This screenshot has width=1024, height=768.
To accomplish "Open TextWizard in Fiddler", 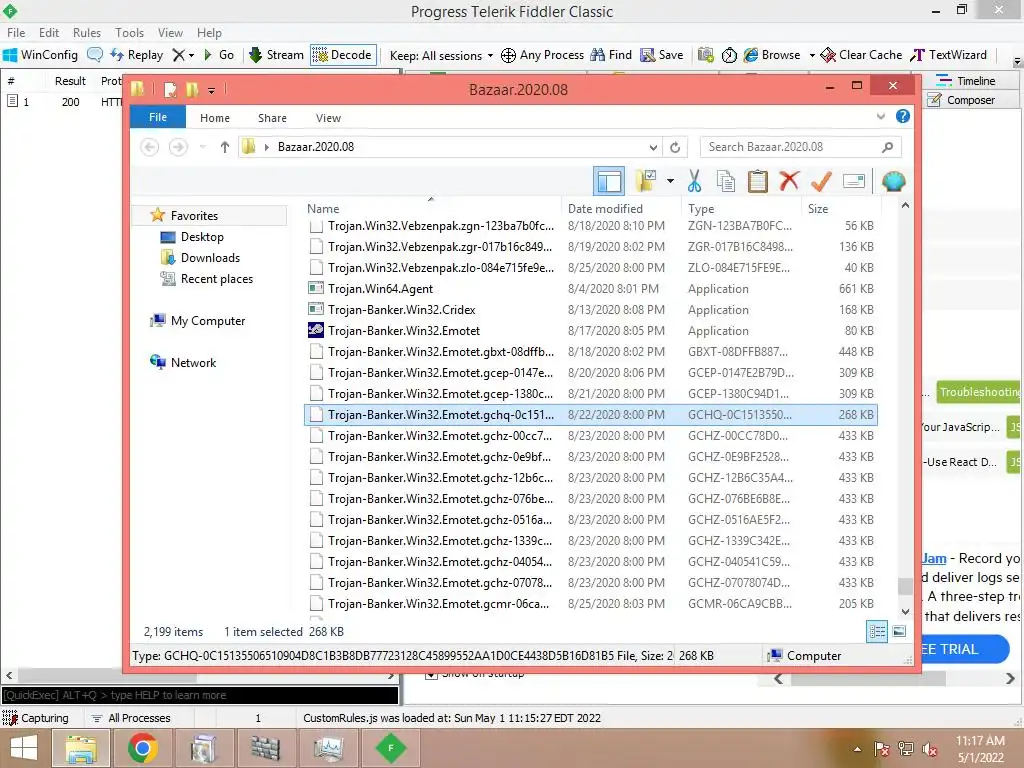I will (x=948, y=56).
